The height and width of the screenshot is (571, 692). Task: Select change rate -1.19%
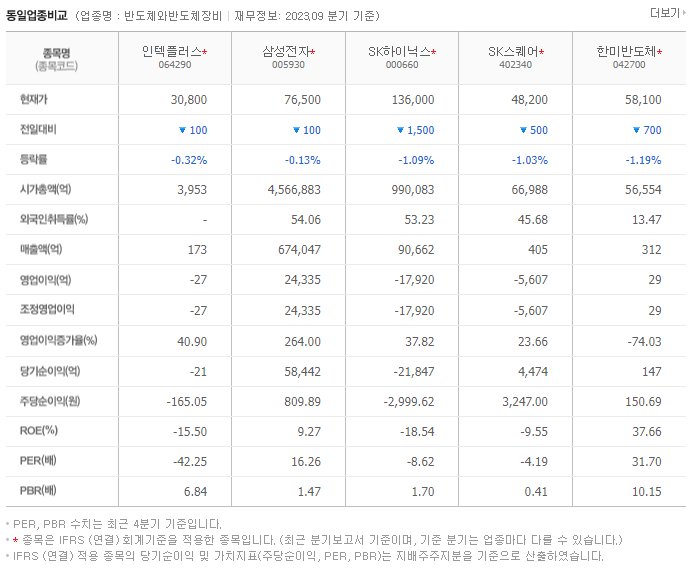tap(643, 160)
